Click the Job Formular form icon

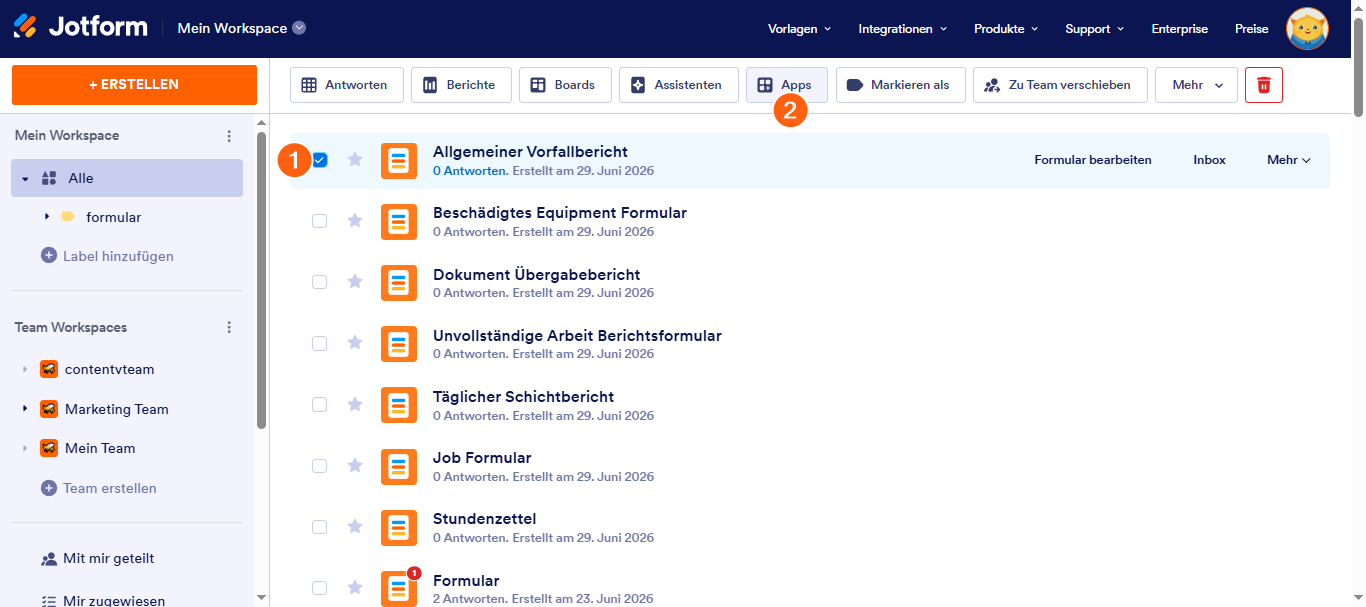[399, 467]
